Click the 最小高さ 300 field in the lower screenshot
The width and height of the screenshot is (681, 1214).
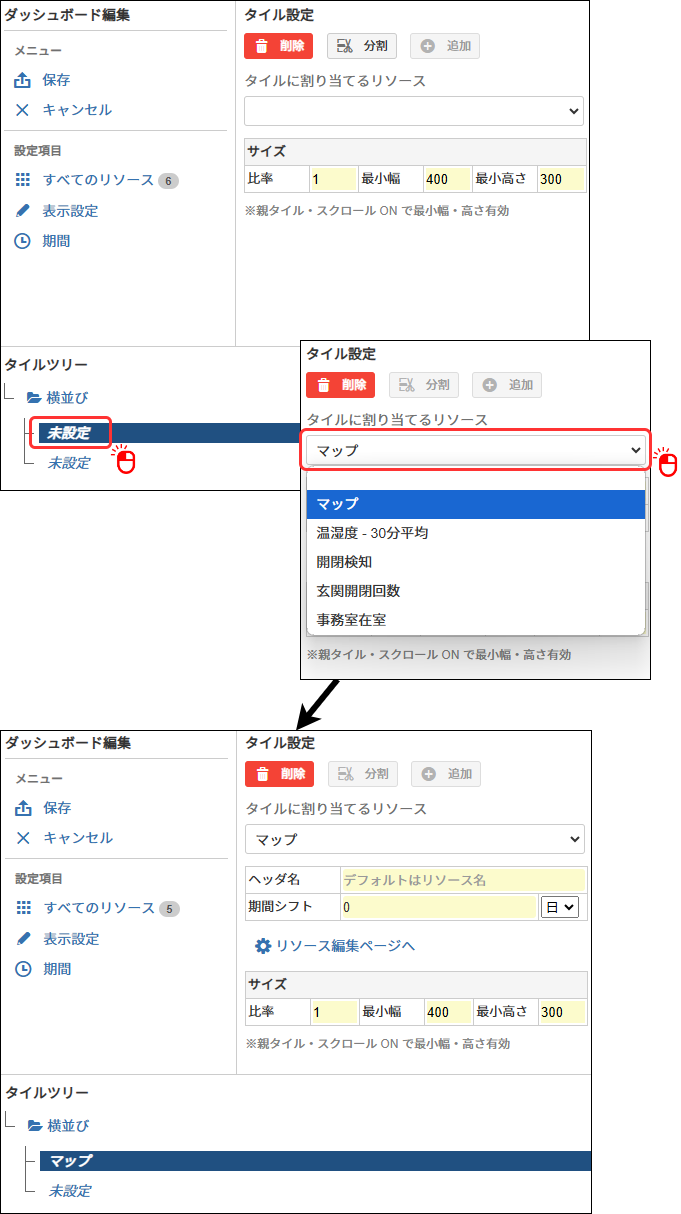pyautogui.click(x=562, y=1012)
